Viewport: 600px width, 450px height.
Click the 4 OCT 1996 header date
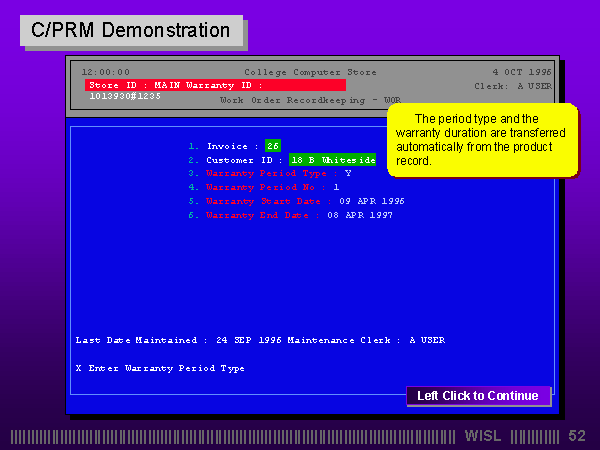tap(521, 72)
